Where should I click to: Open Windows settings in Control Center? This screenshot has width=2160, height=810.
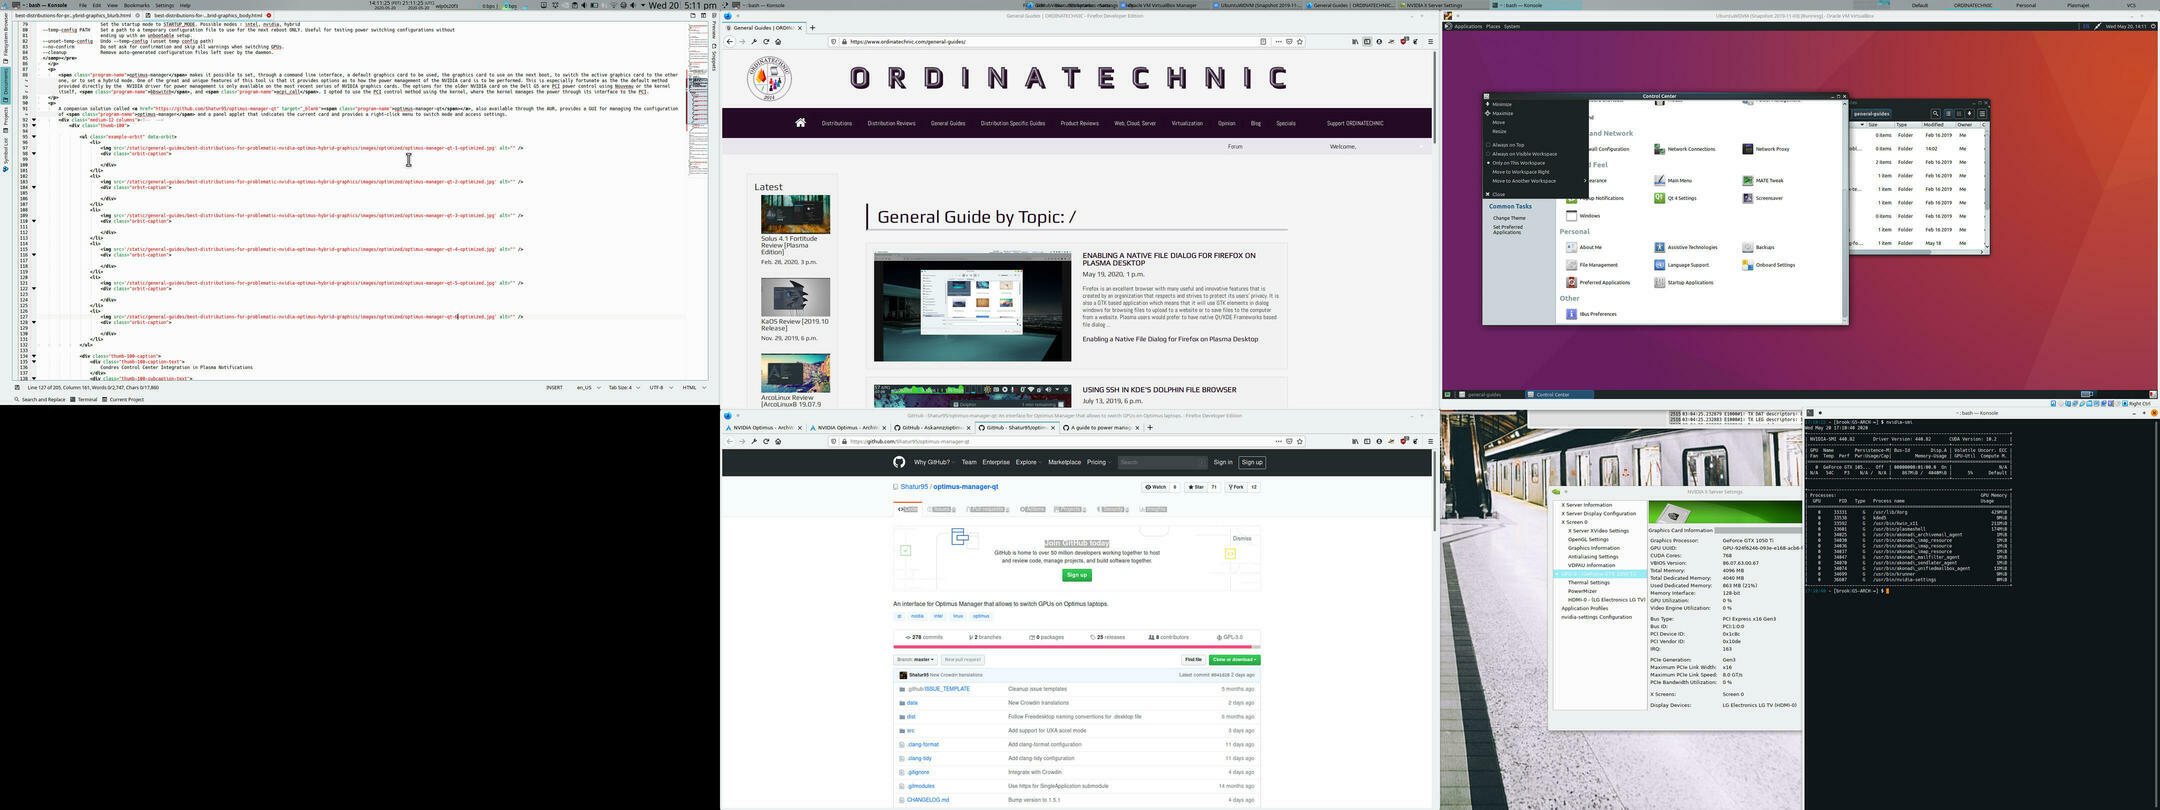tap(1583, 215)
